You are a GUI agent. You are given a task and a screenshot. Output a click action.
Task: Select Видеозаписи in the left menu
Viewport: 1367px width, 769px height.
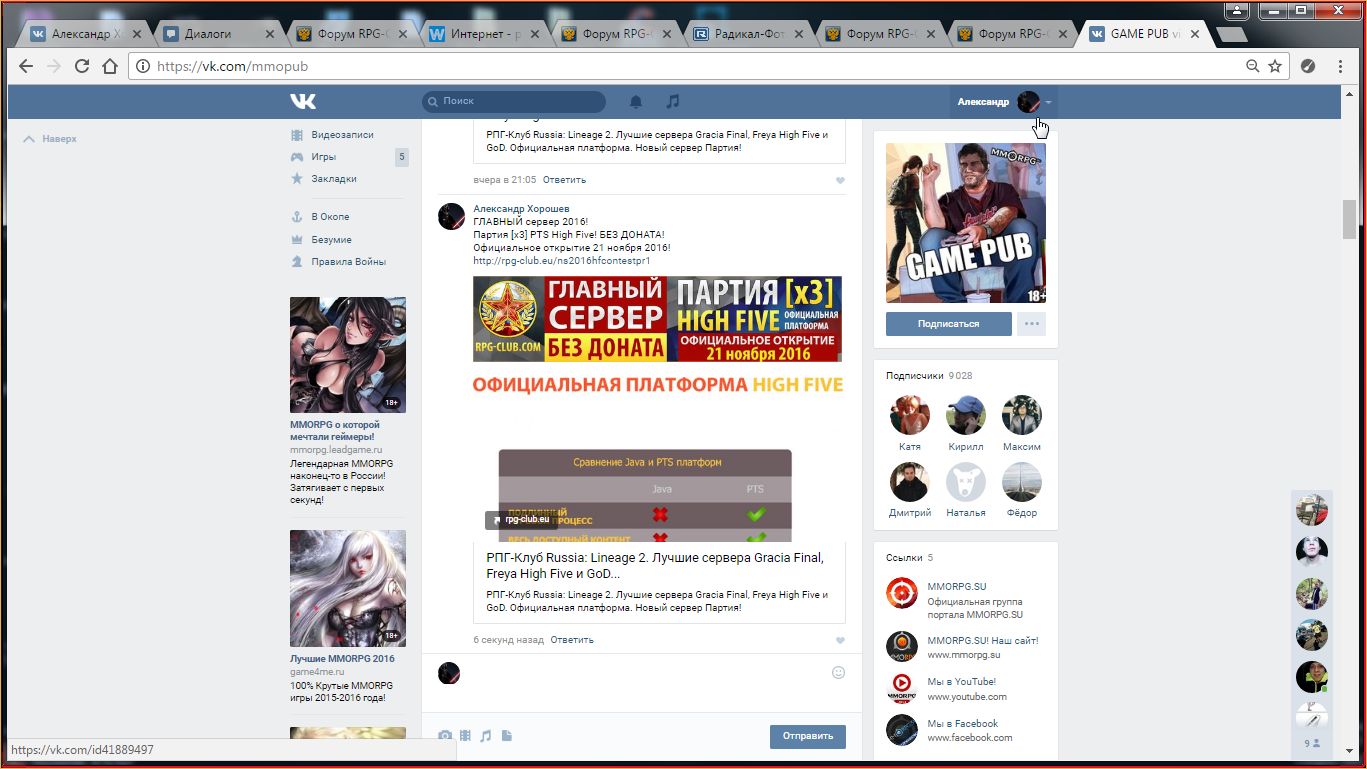pos(341,135)
